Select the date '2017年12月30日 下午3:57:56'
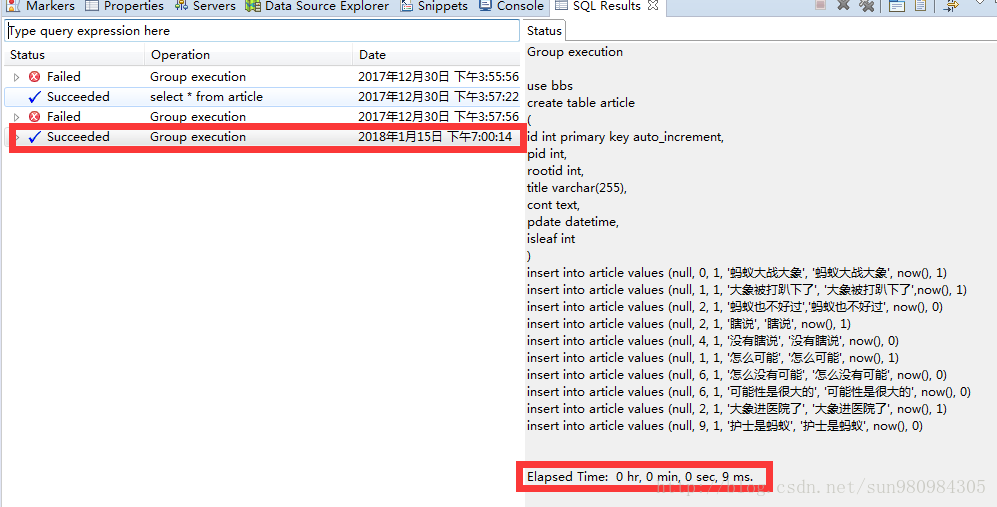 [x=438, y=116]
